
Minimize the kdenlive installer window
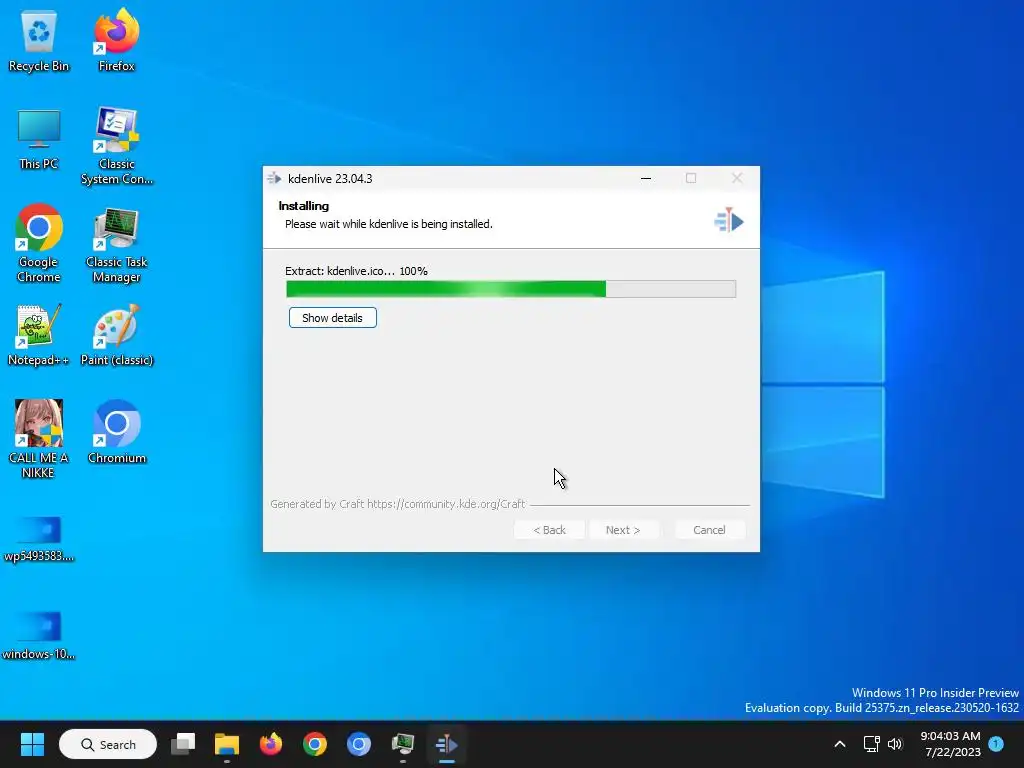pyautogui.click(x=646, y=178)
